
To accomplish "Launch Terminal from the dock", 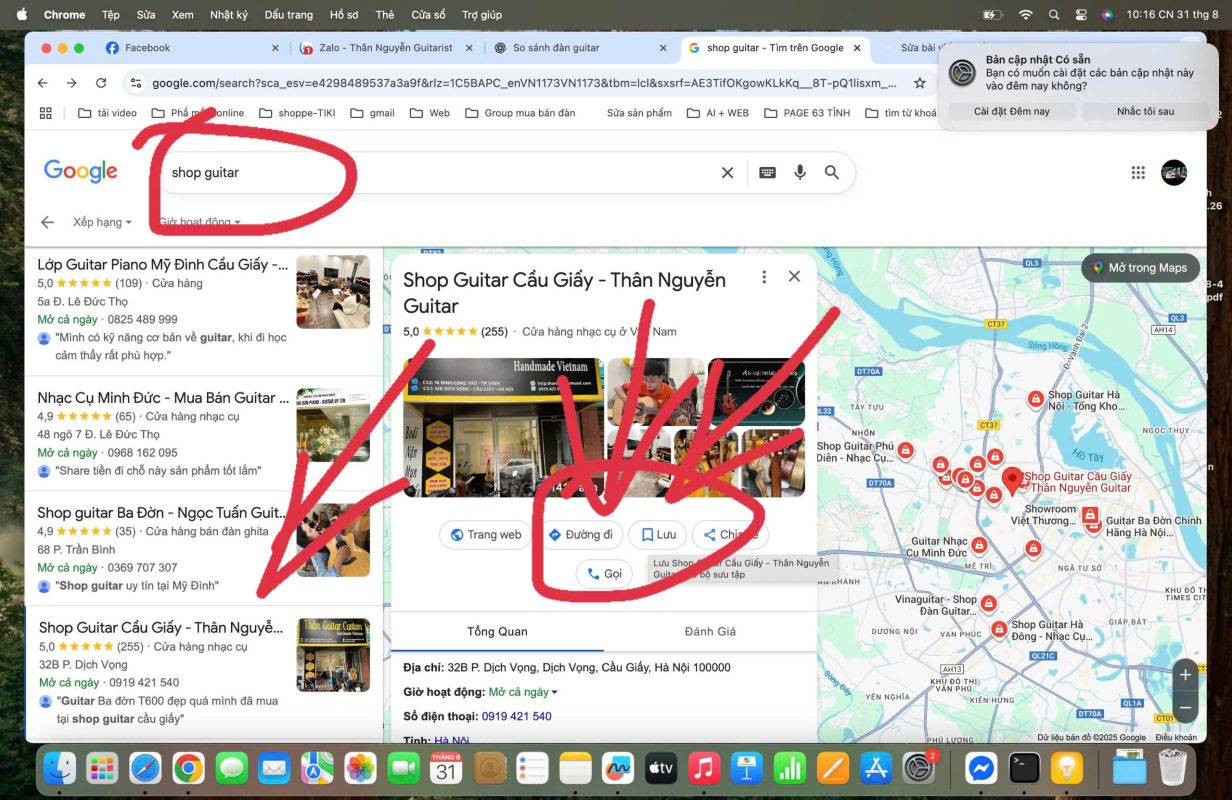I will [1025, 768].
